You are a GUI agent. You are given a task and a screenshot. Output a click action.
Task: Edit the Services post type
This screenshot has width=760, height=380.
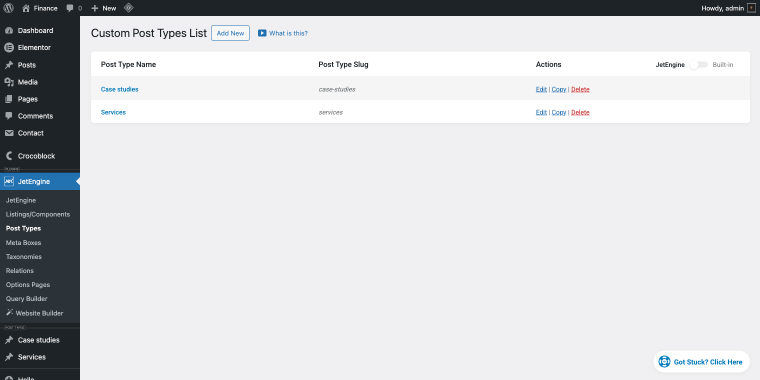click(x=541, y=112)
